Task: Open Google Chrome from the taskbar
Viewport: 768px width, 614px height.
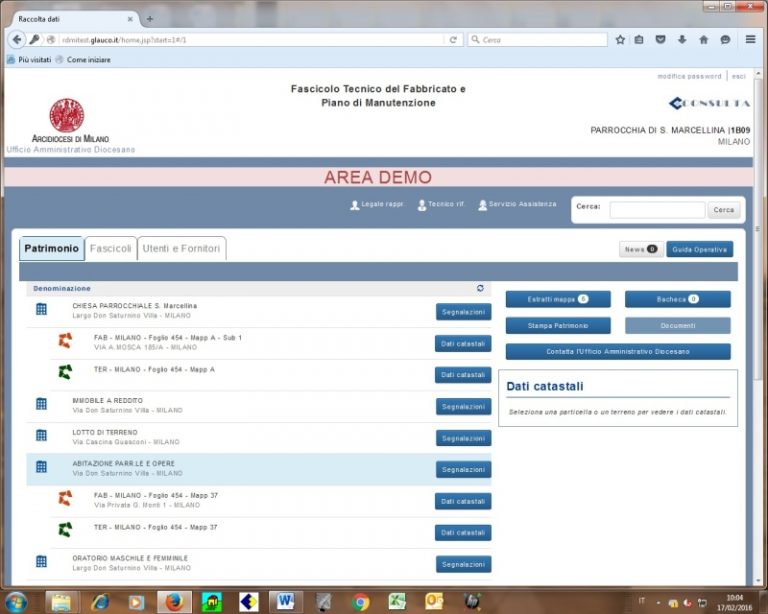Action: click(x=361, y=601)
